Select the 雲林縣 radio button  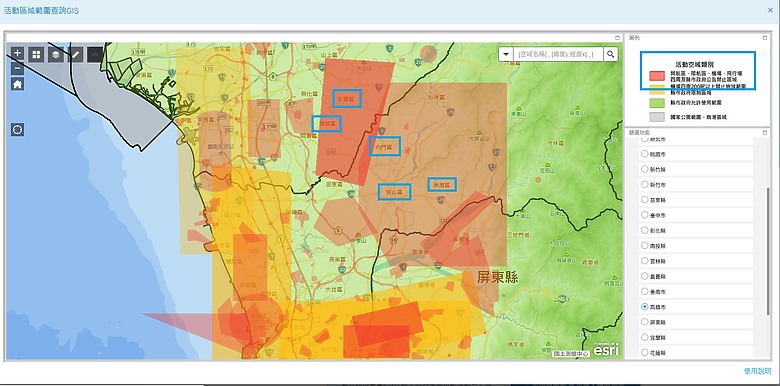[644, 261]
